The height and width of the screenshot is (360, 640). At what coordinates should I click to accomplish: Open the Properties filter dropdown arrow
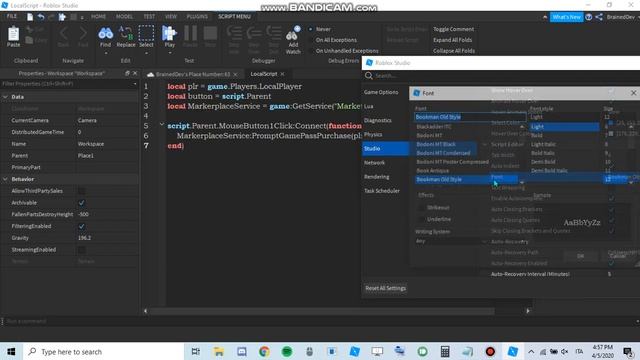click(x=135, y=84)
